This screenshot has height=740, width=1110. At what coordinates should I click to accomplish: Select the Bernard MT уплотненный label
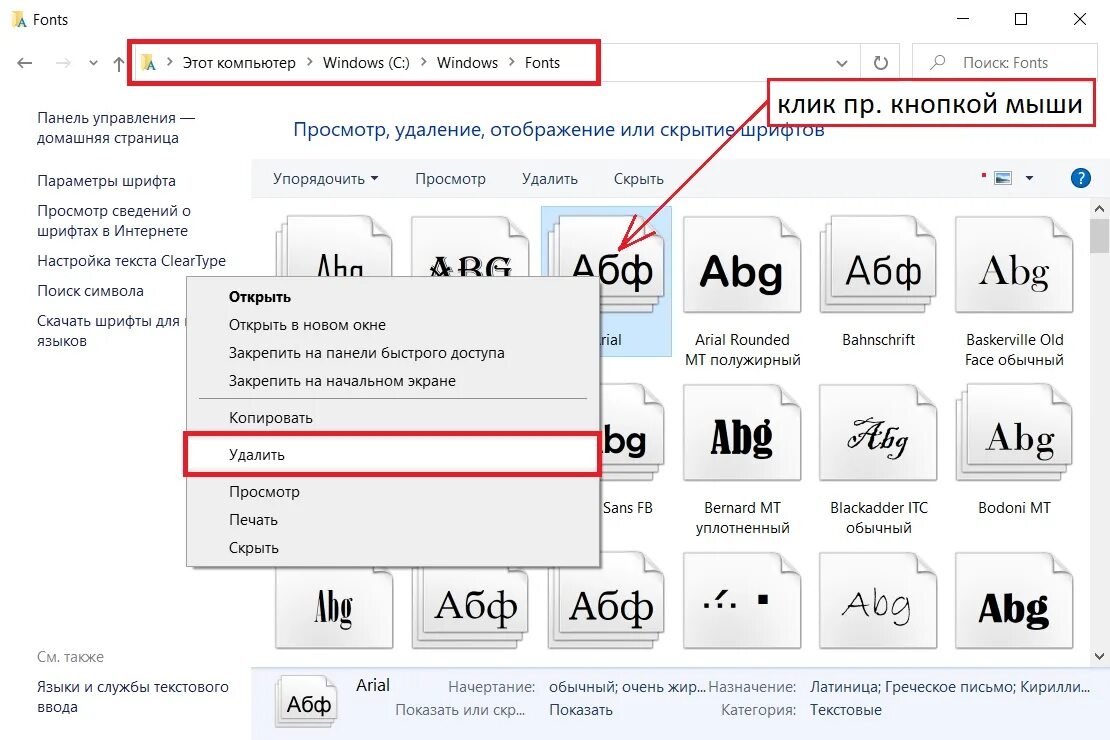click(x=742, y=518)
